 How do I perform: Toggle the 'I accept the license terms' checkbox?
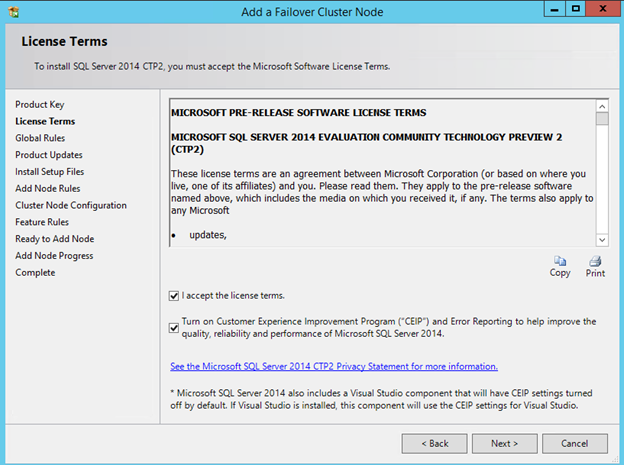click(175, 296)
